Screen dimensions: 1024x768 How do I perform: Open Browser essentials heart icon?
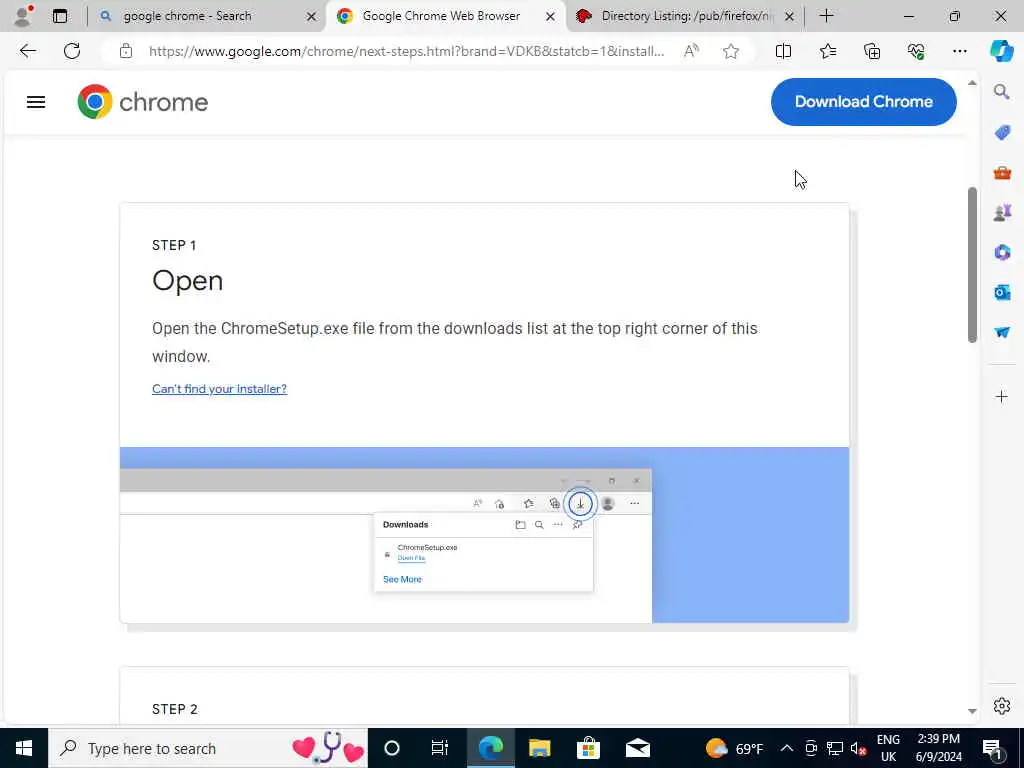click(x=916, y=51)
